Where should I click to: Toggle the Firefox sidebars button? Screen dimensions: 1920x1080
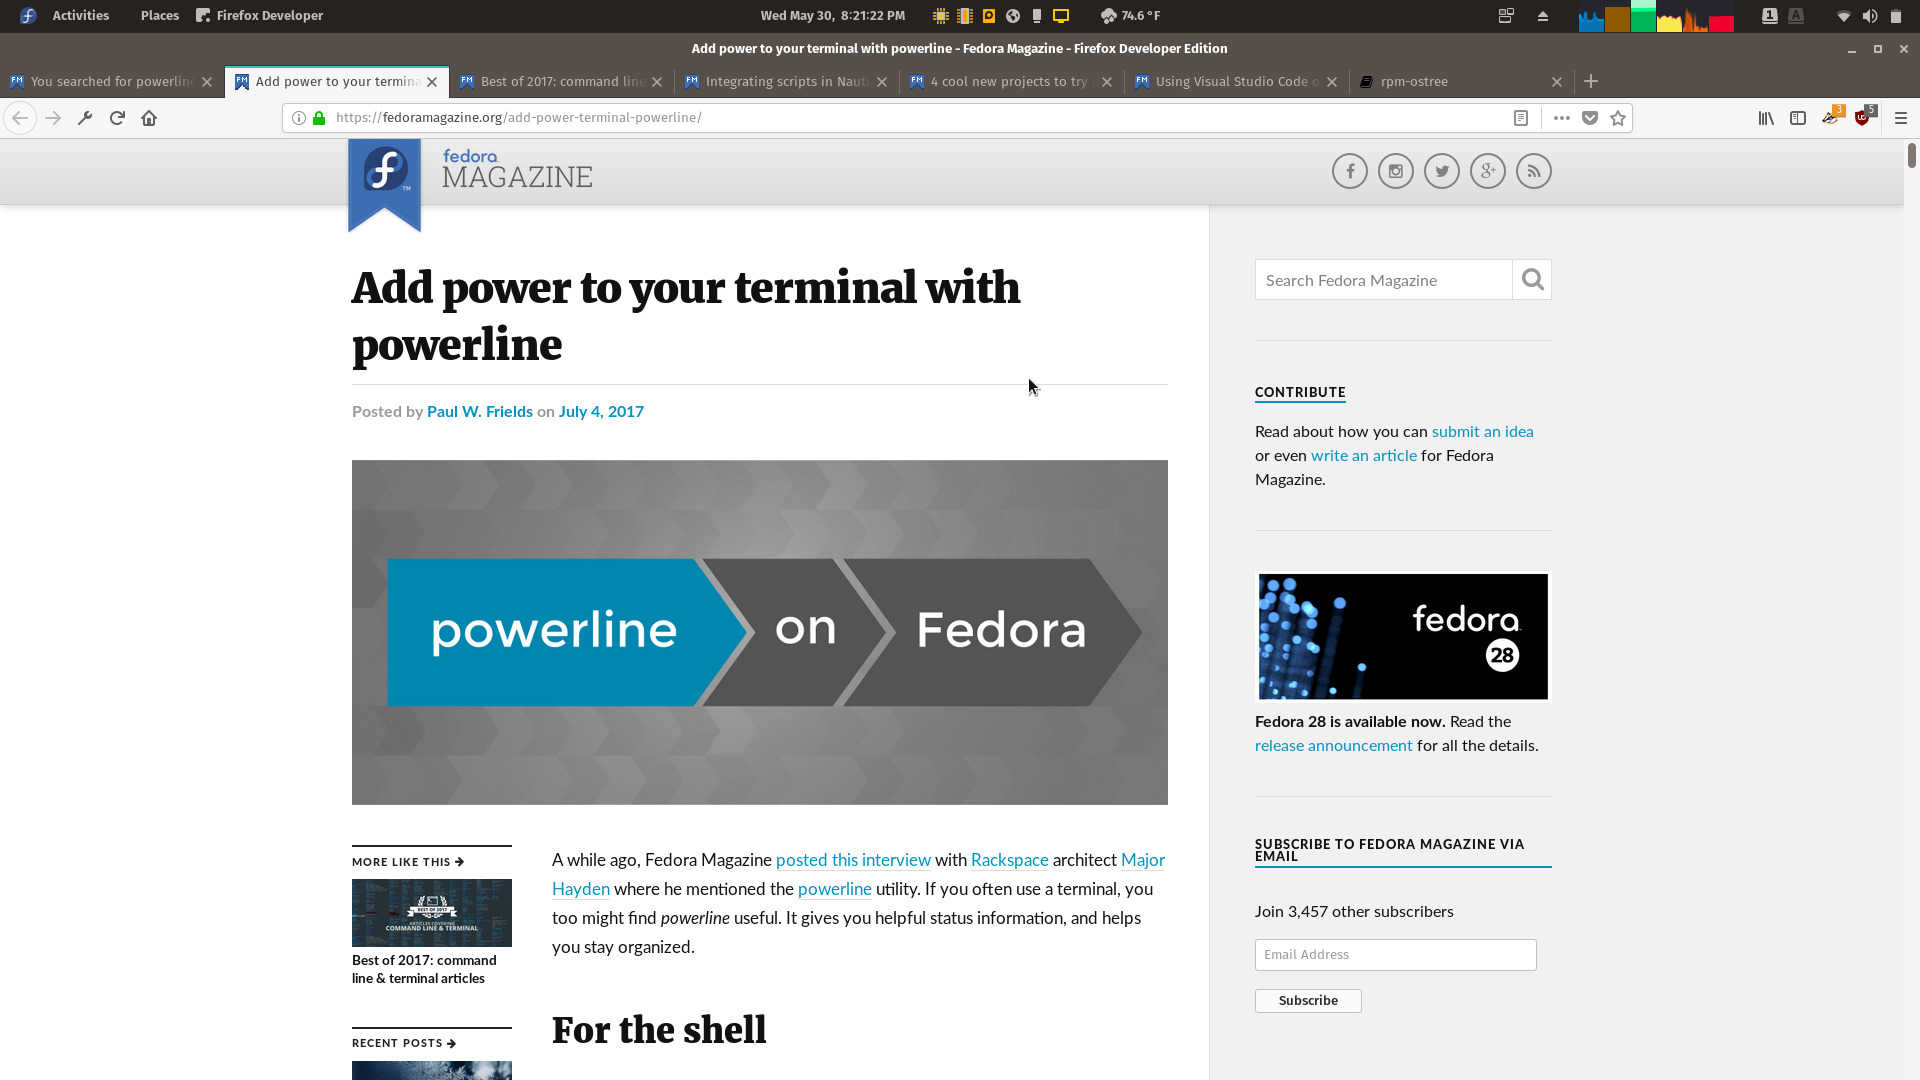pos(1798,118)
